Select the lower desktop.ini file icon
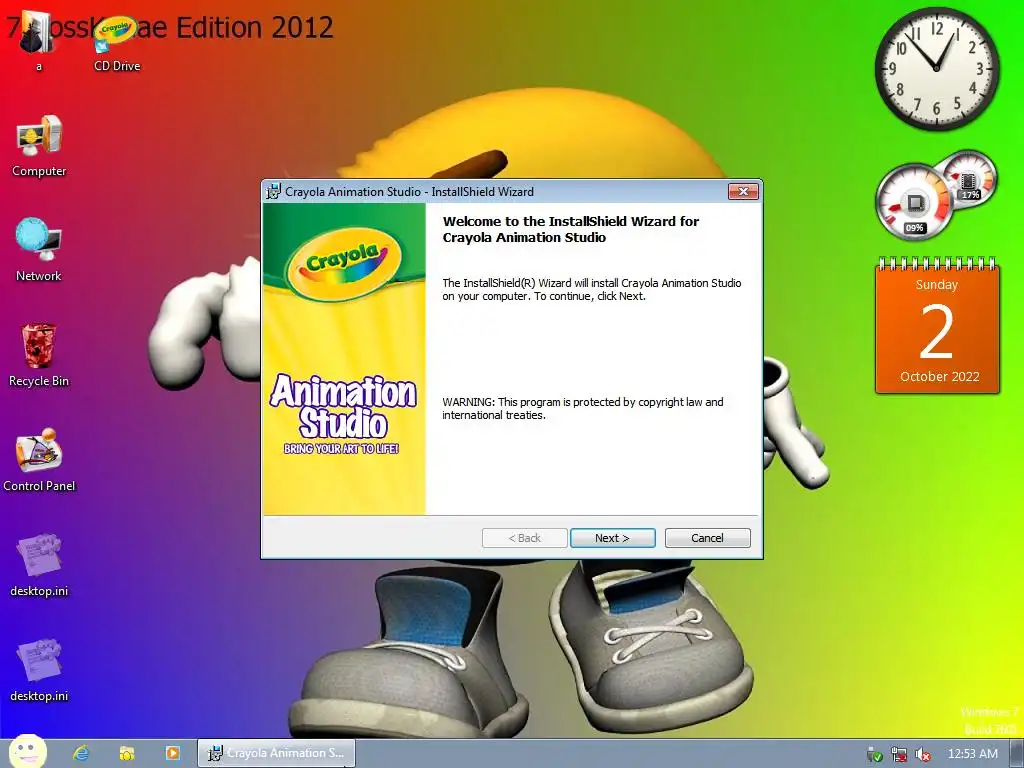1024x768 pixels. coord(39,670)
